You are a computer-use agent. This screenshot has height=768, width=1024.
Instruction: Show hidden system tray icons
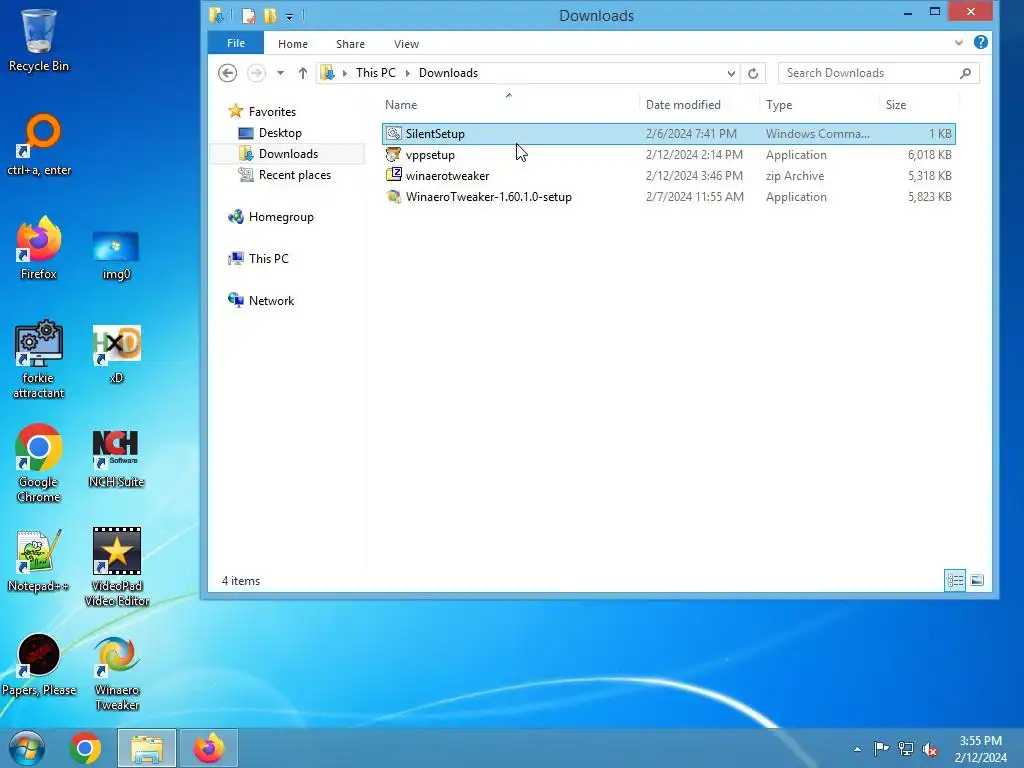coord(857,749)
